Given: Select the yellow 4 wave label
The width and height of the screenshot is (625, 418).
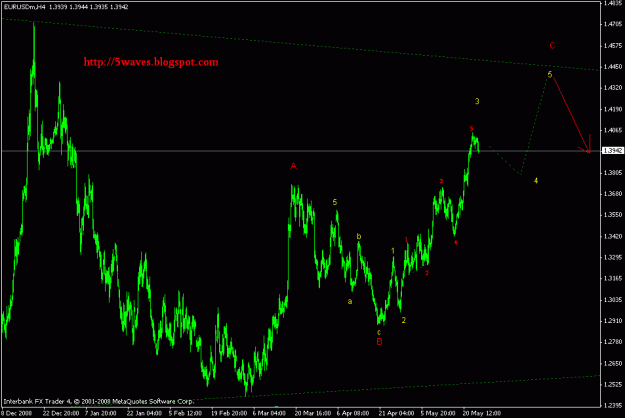Looking at the screenshot, I should pyautogui.click(x=536, y=181).
